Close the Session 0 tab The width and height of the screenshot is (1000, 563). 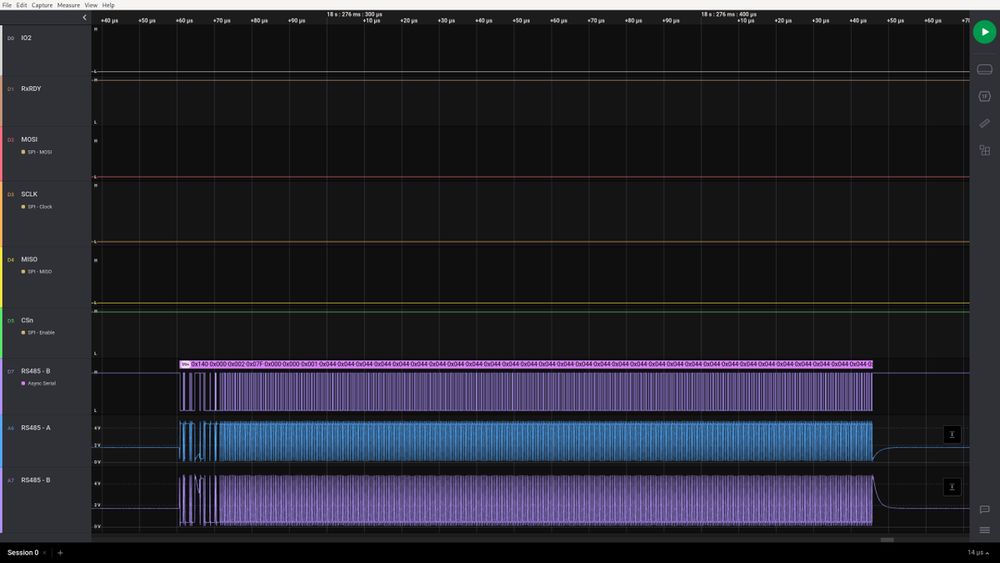tap(45, 553)
